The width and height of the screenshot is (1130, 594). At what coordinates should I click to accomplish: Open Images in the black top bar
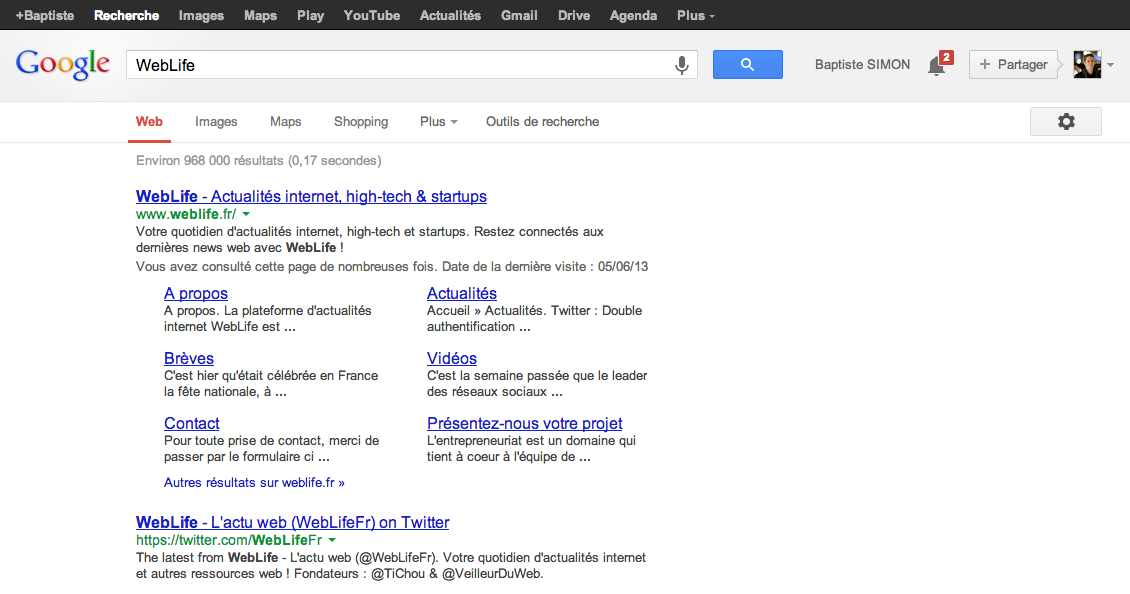pos(201,15)
